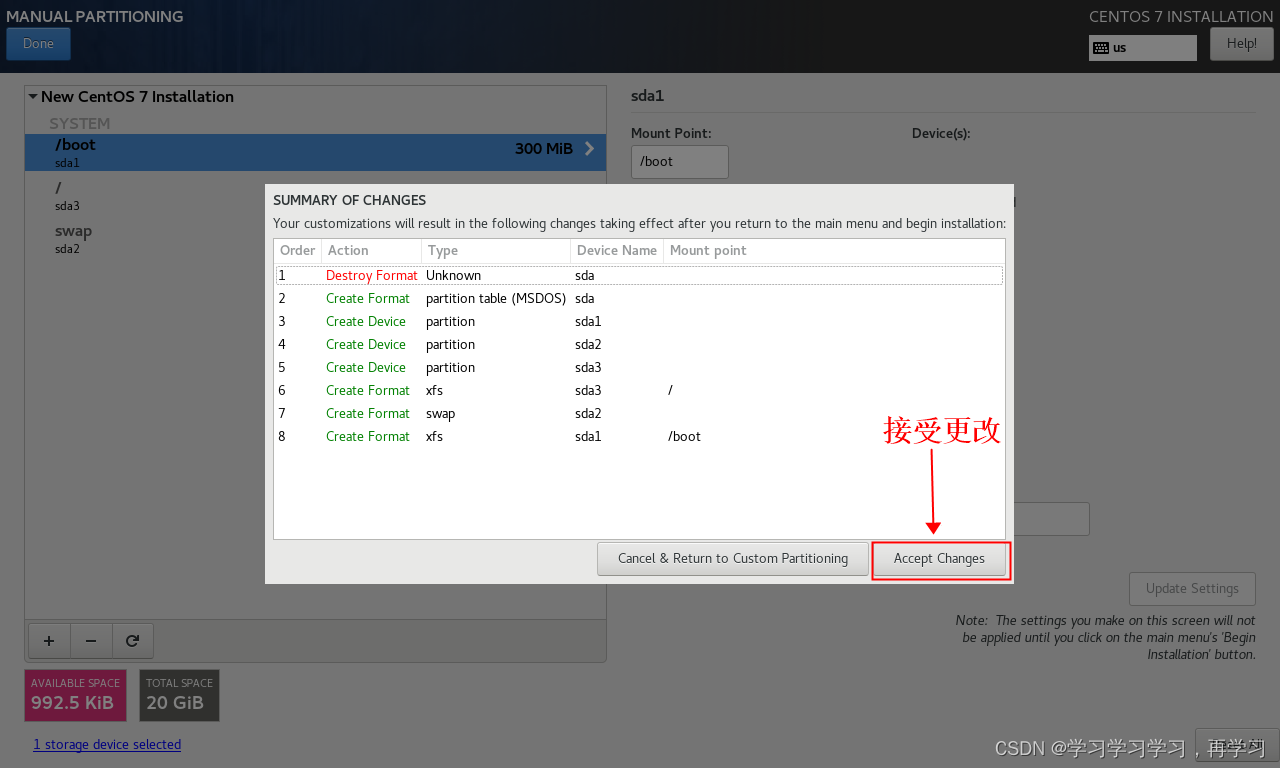Click the TOTAL SPACE 20 GiB box
Image resolution: width=1280 pixels, height=768 pixels.
click(179, 696)
